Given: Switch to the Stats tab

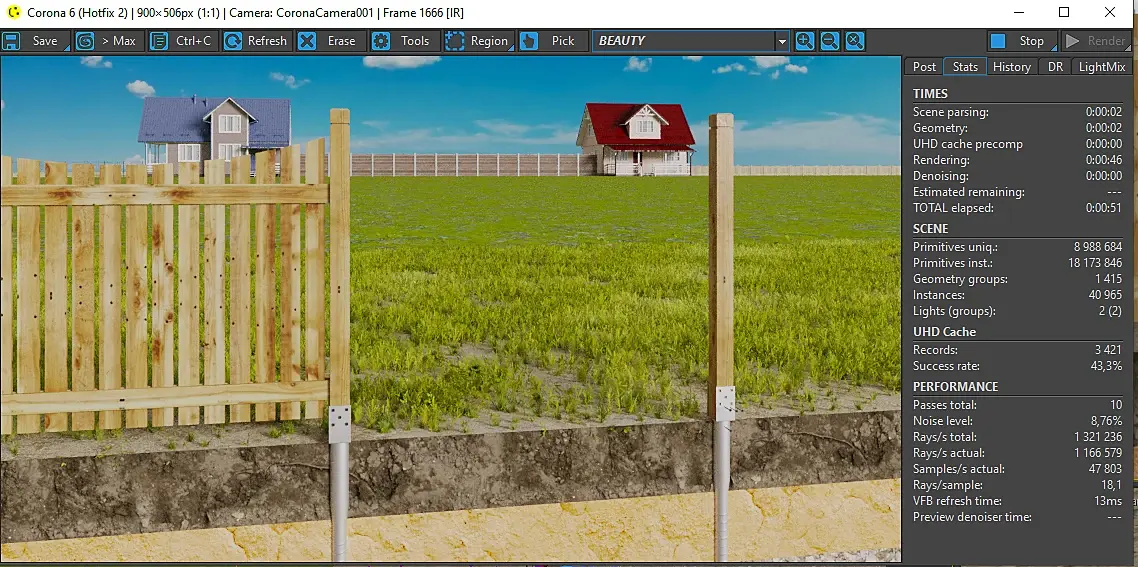Looking at the screenshot, I should [x=965, y=66].
